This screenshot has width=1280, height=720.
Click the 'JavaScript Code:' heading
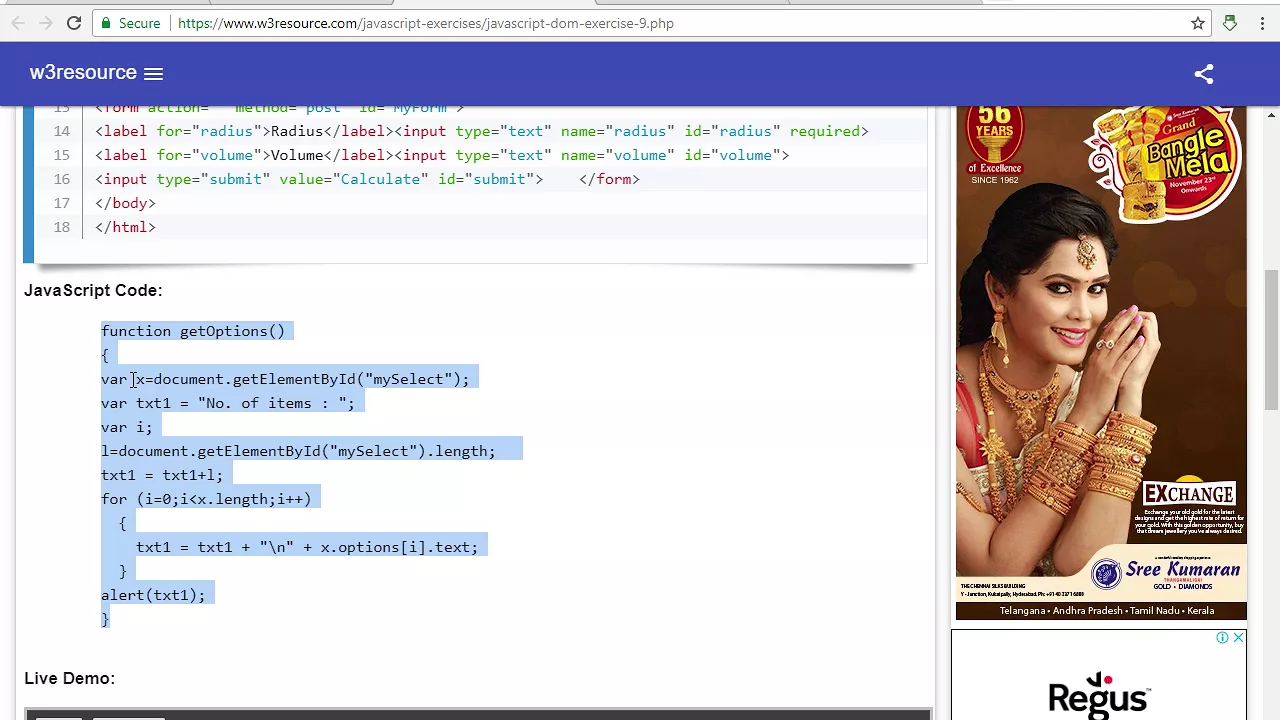93,290
